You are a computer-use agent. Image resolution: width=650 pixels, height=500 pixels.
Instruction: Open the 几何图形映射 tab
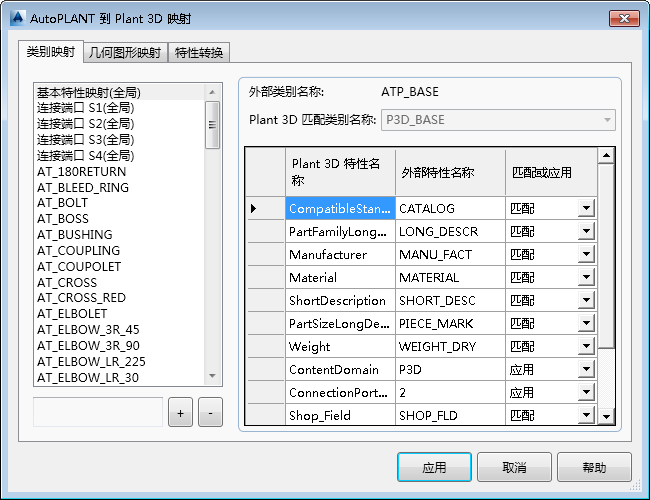(x=125, y=53)
